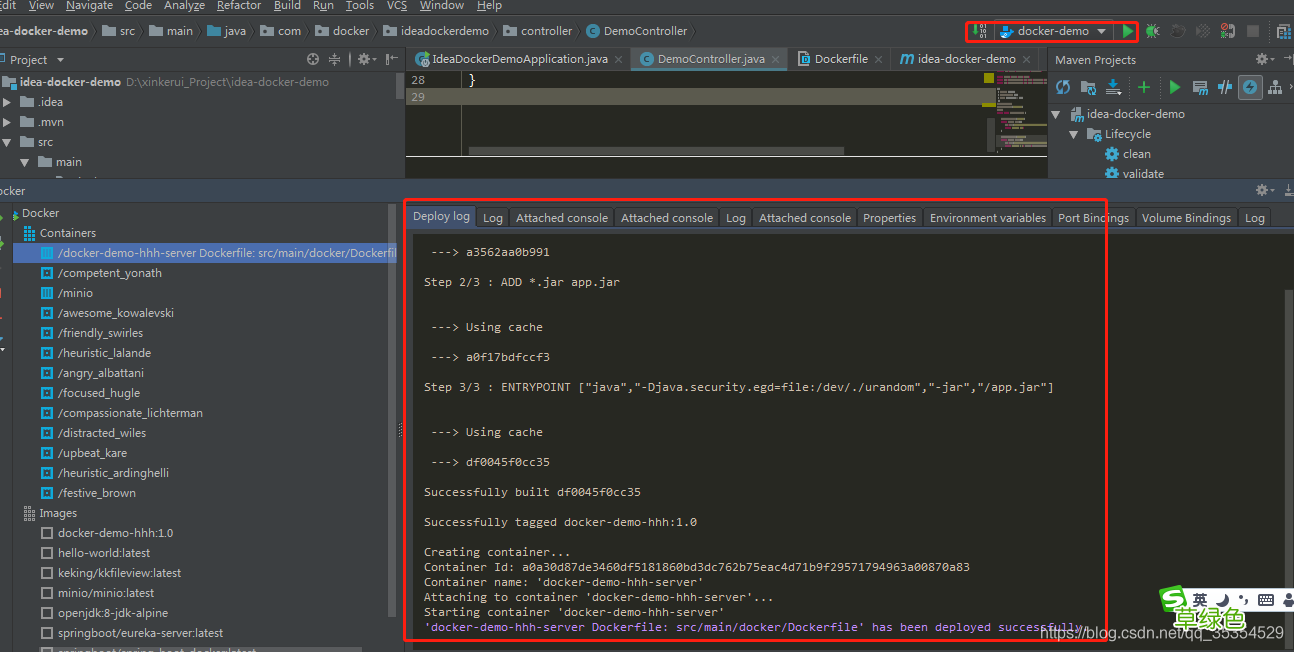Download sources using the blue download icon
Screen dimensions: 1294x652
pyautogui.click(x=1113, y=87)
